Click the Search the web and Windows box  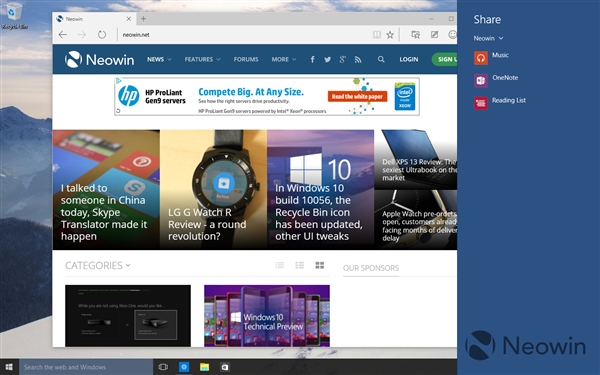(x=86, y=367)
